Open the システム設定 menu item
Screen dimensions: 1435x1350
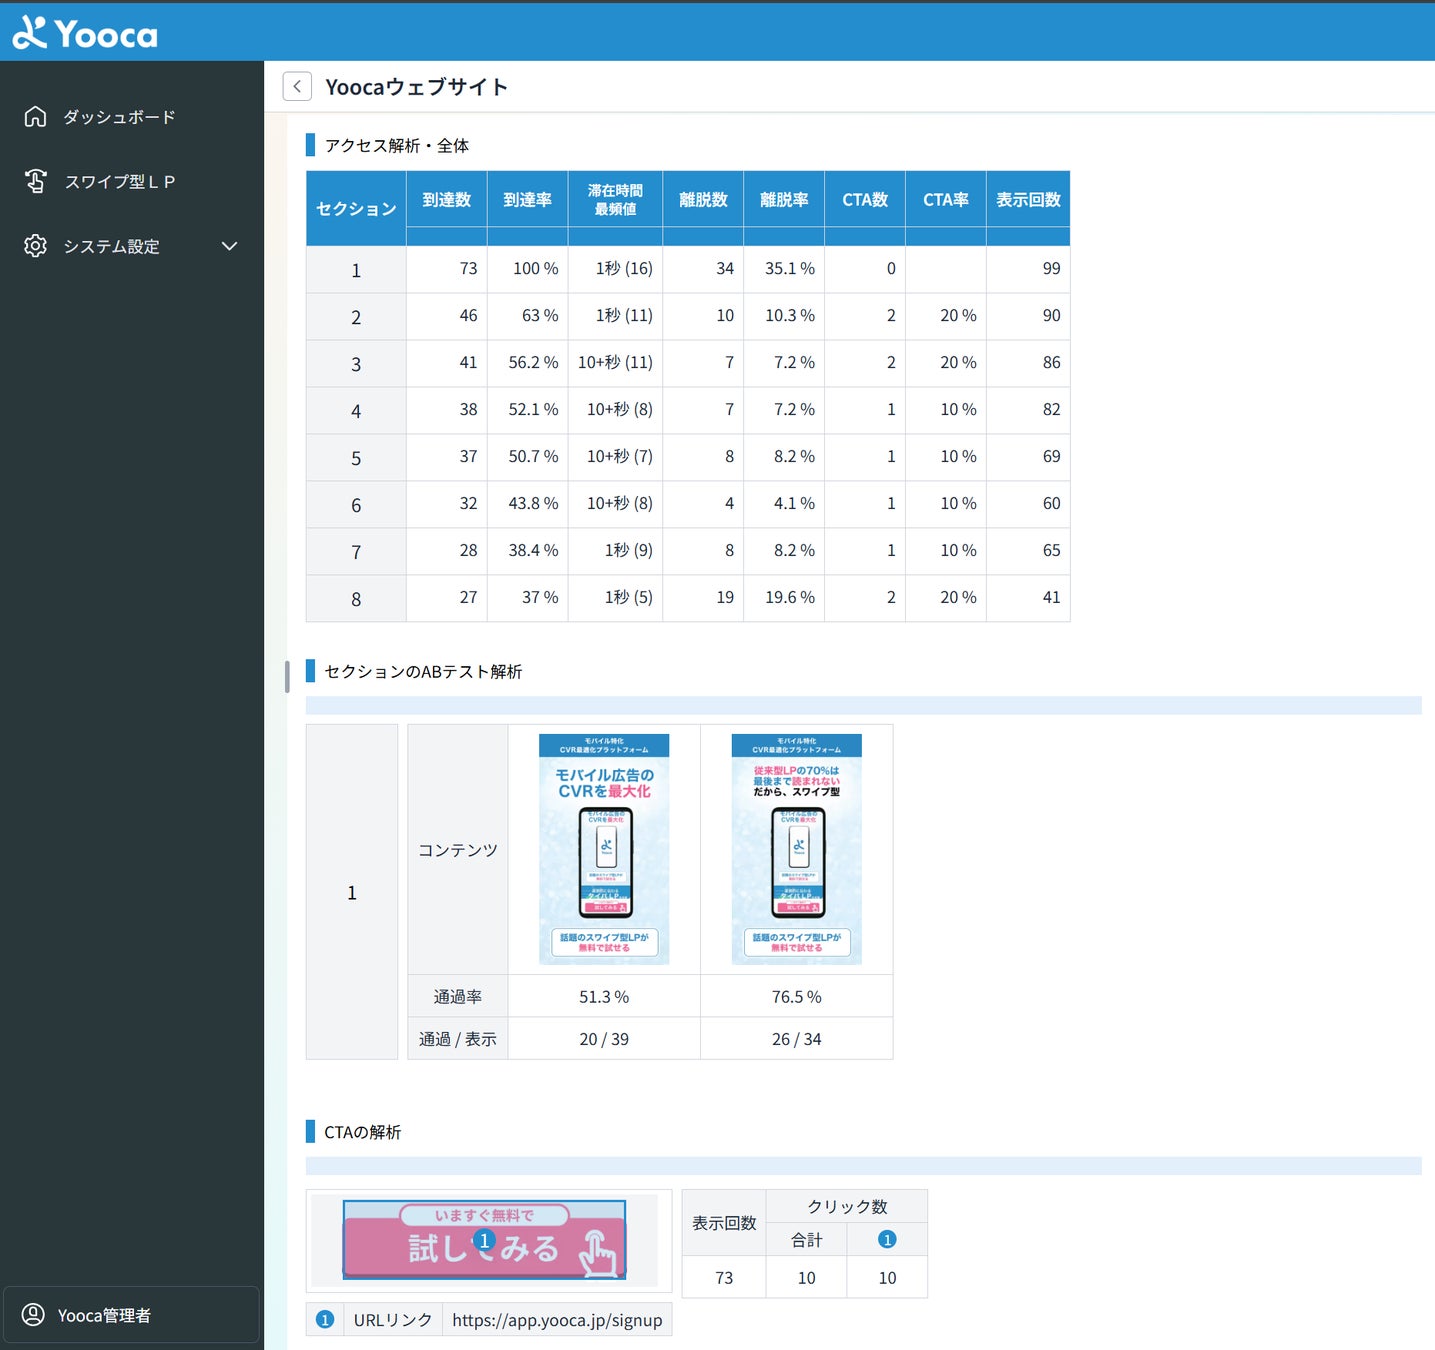111,246
